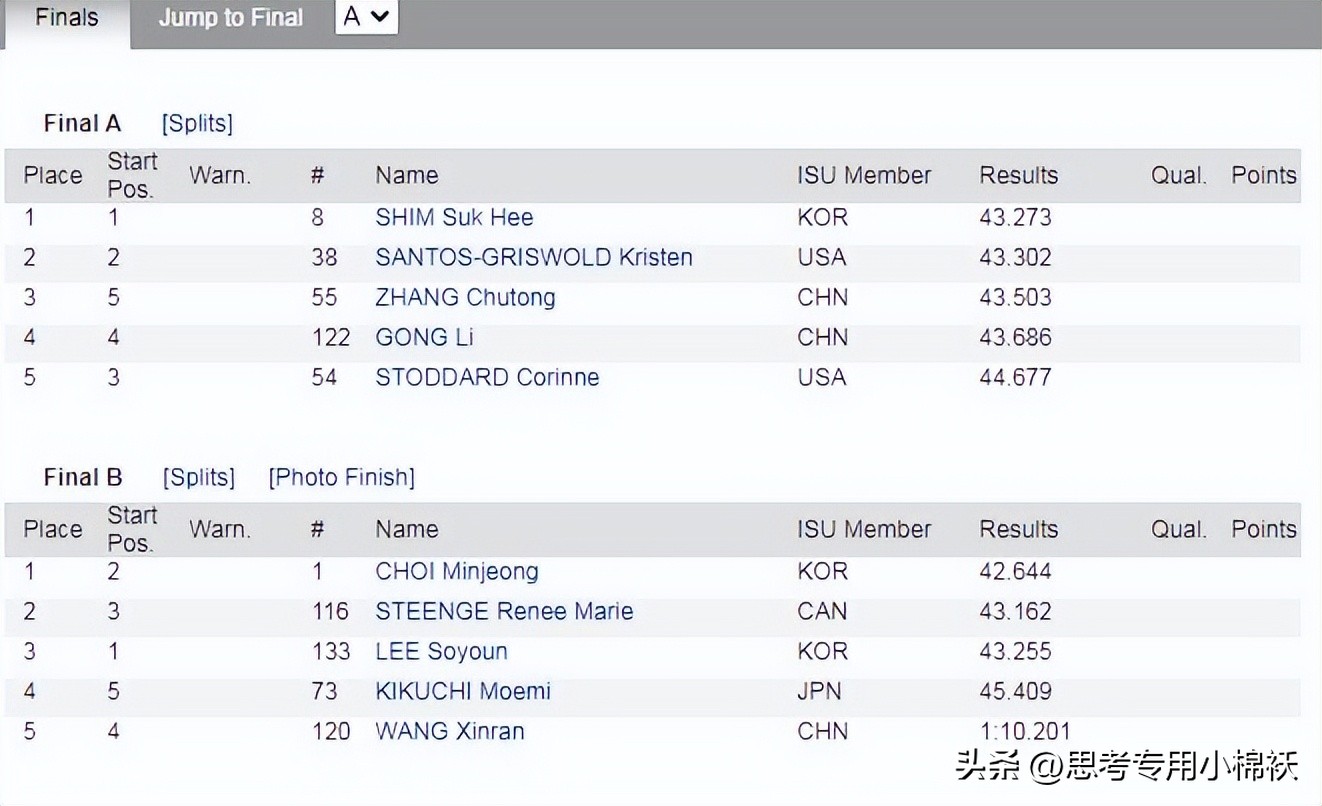Open Final A Splits link
This screenshot has width=1322, height=806.
click(x=197, y=123)
